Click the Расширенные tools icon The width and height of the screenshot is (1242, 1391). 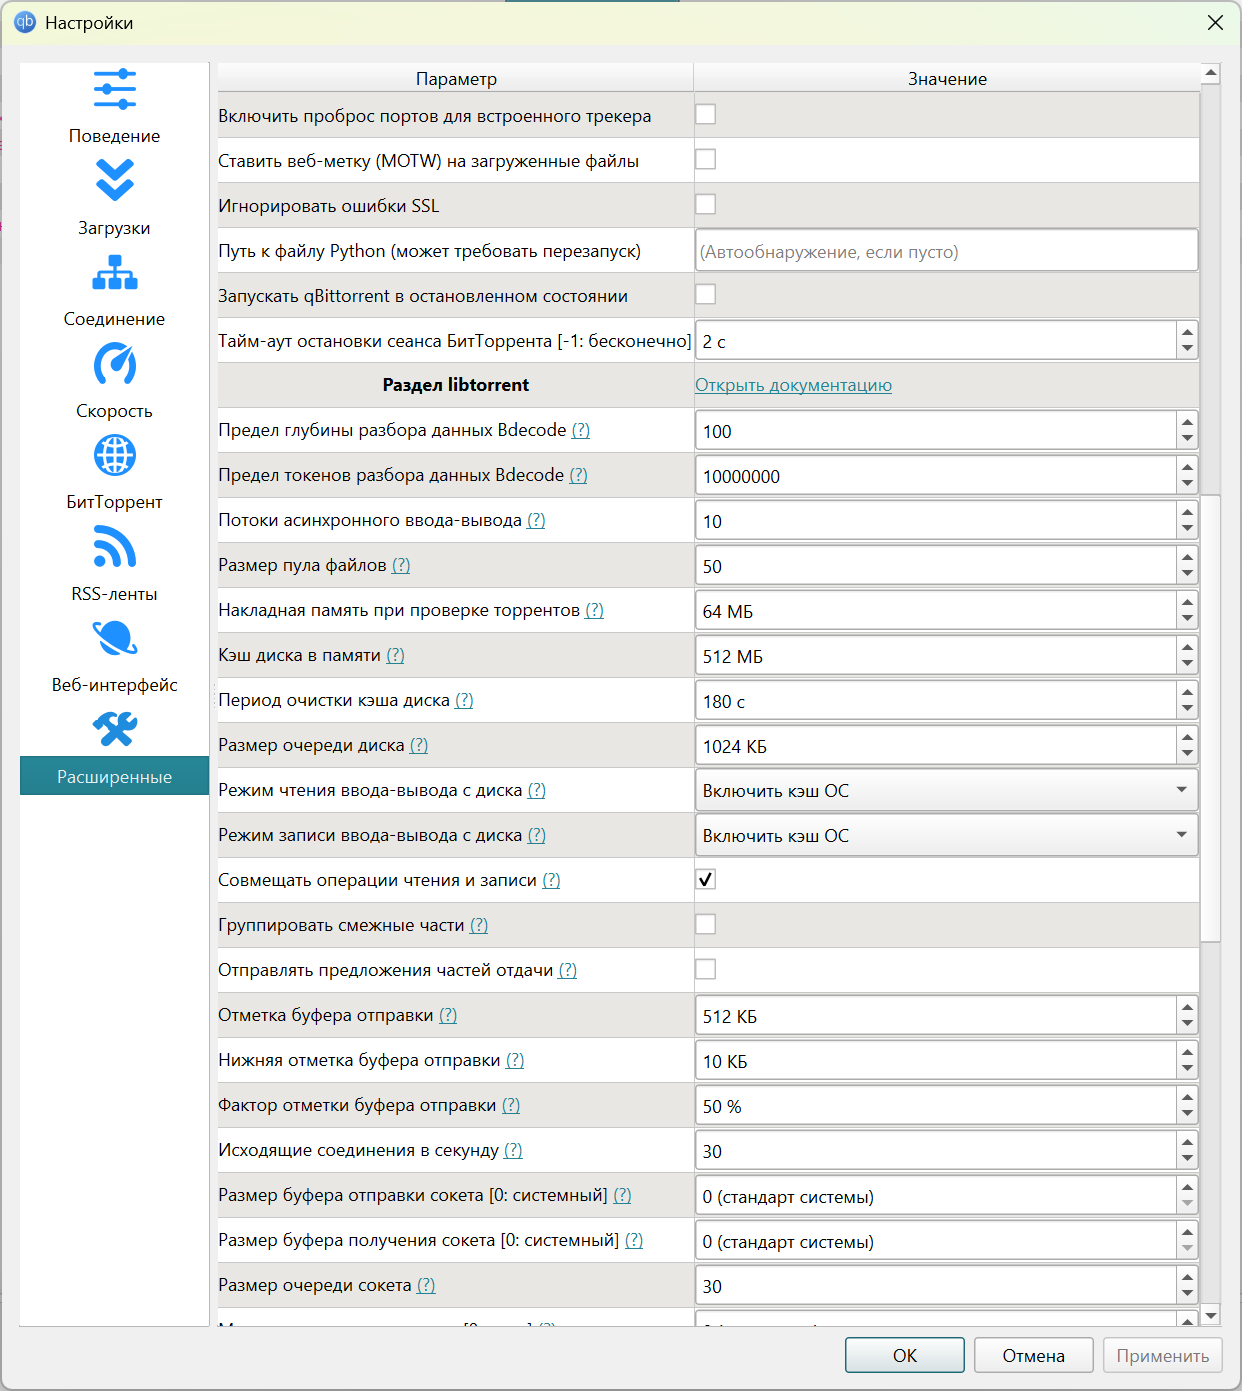tap(115, 730)
